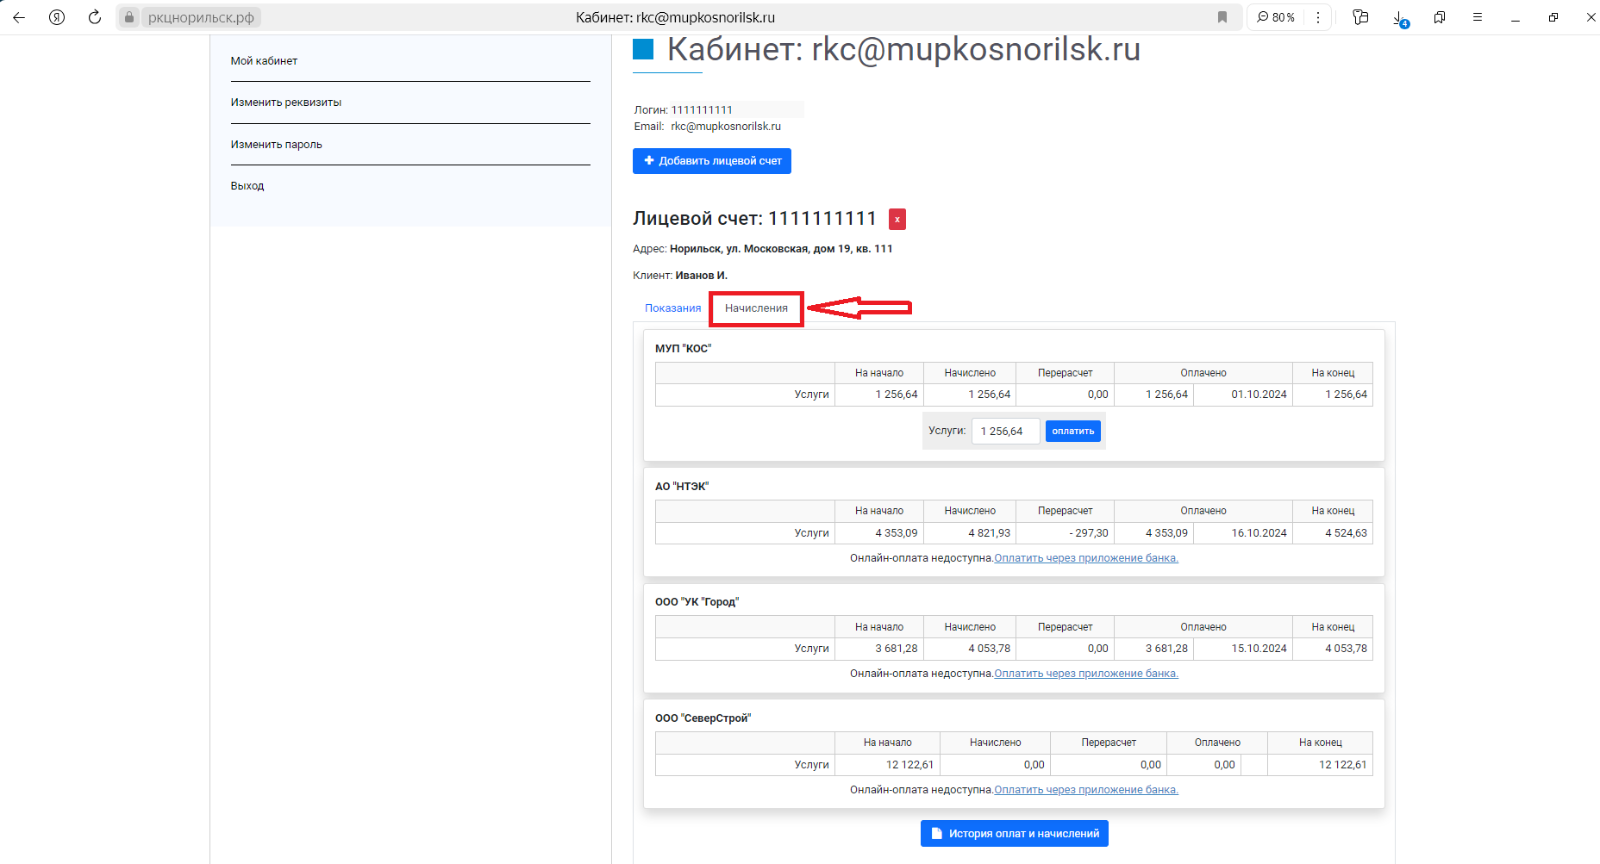Reload the page with the refresh icon
Screen dimensions: 1600x864
95,17
